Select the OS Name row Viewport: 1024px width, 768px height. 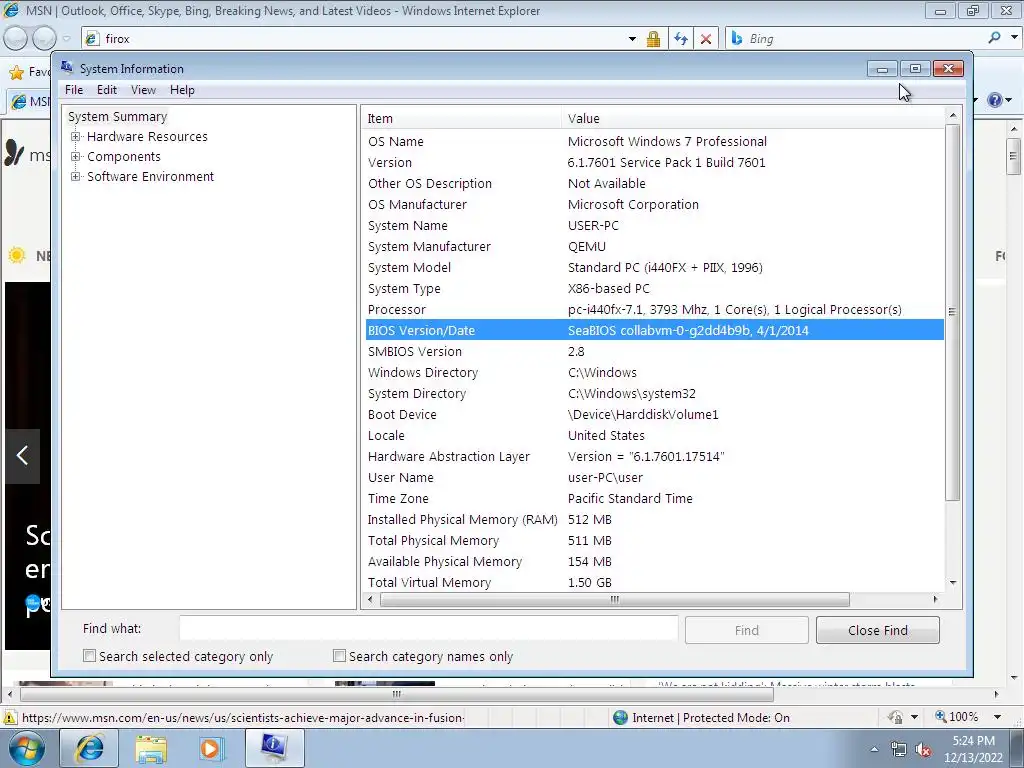click(x=654, y=141)
